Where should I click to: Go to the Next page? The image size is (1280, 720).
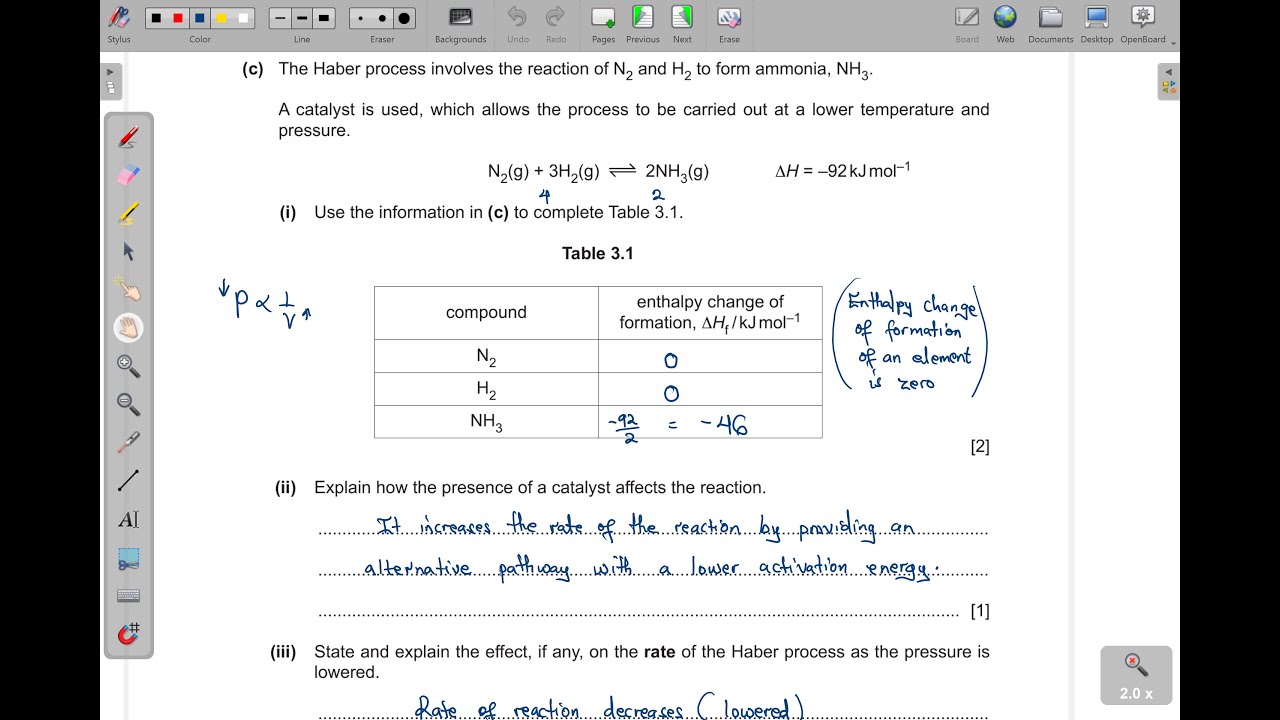pyautogui.click(x=682, y=24)
